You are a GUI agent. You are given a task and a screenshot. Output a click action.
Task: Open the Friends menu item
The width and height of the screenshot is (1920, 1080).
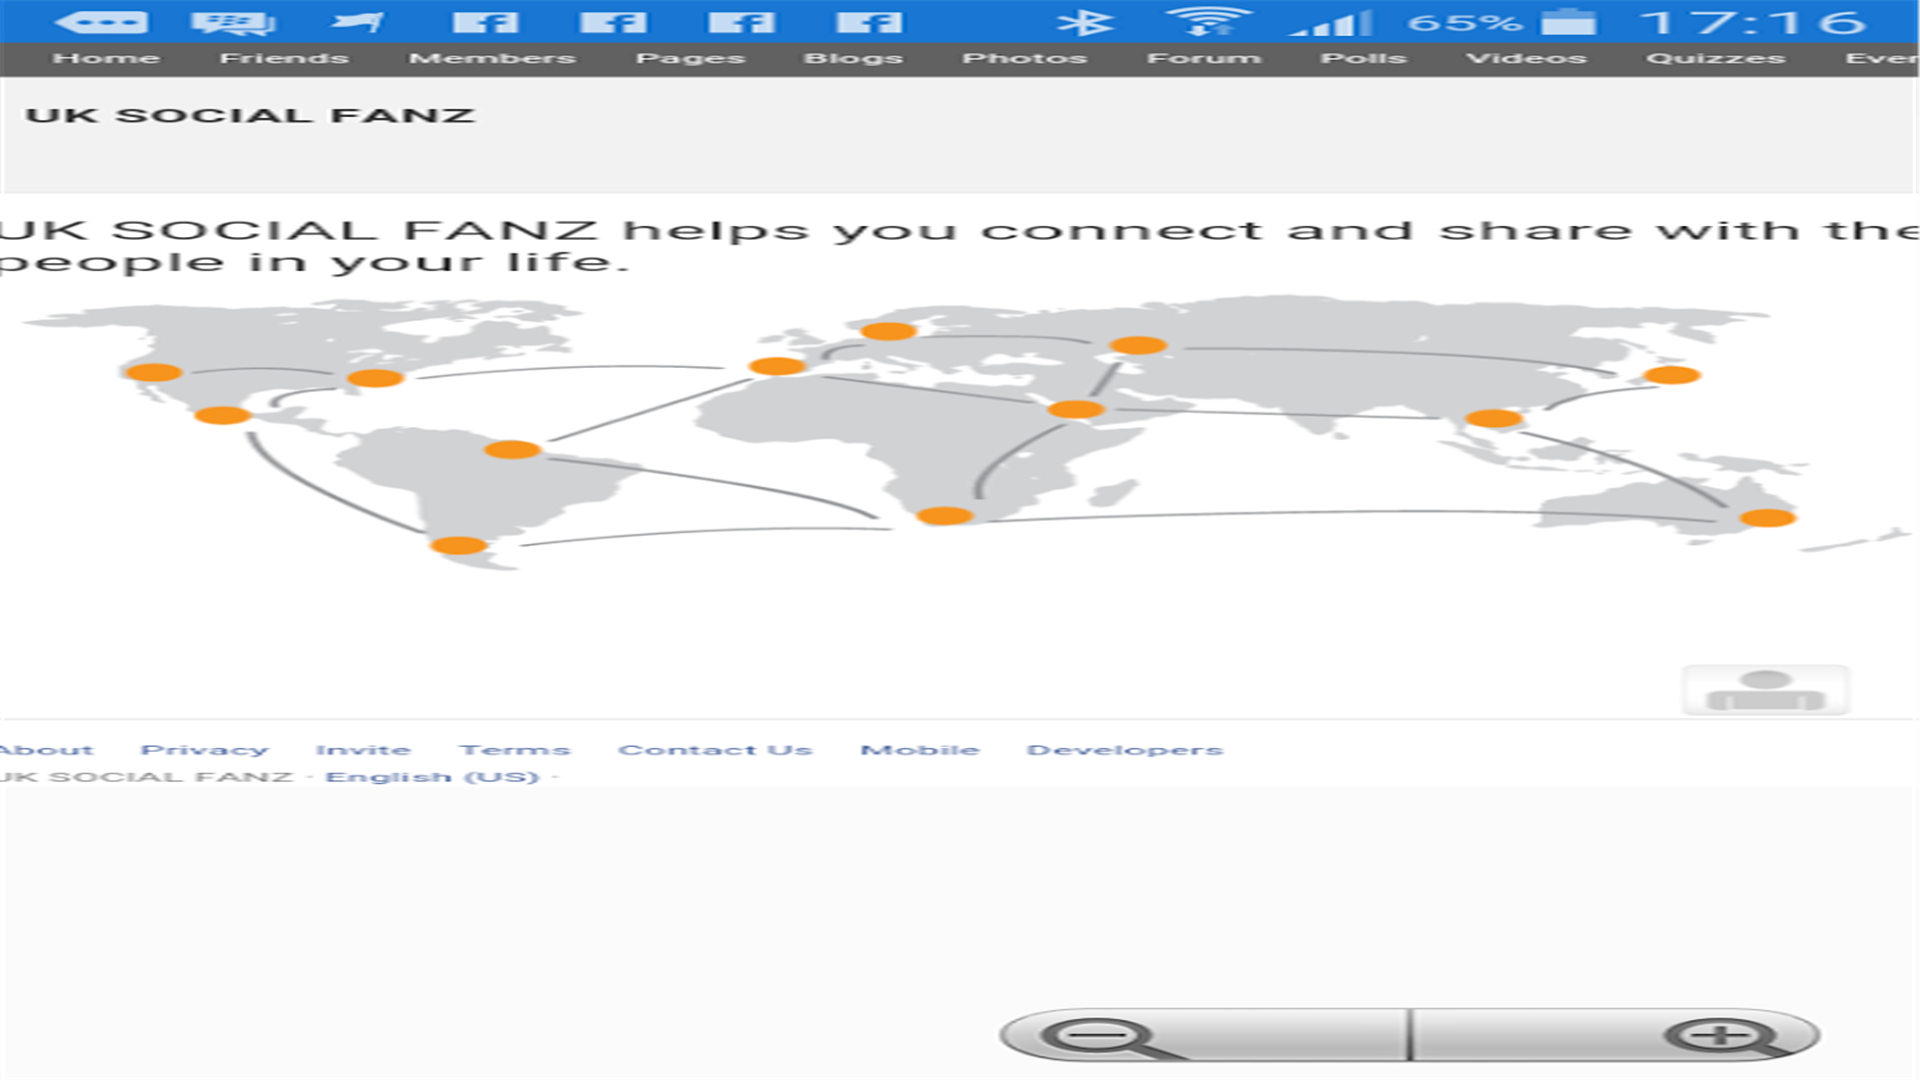point(284,58)
